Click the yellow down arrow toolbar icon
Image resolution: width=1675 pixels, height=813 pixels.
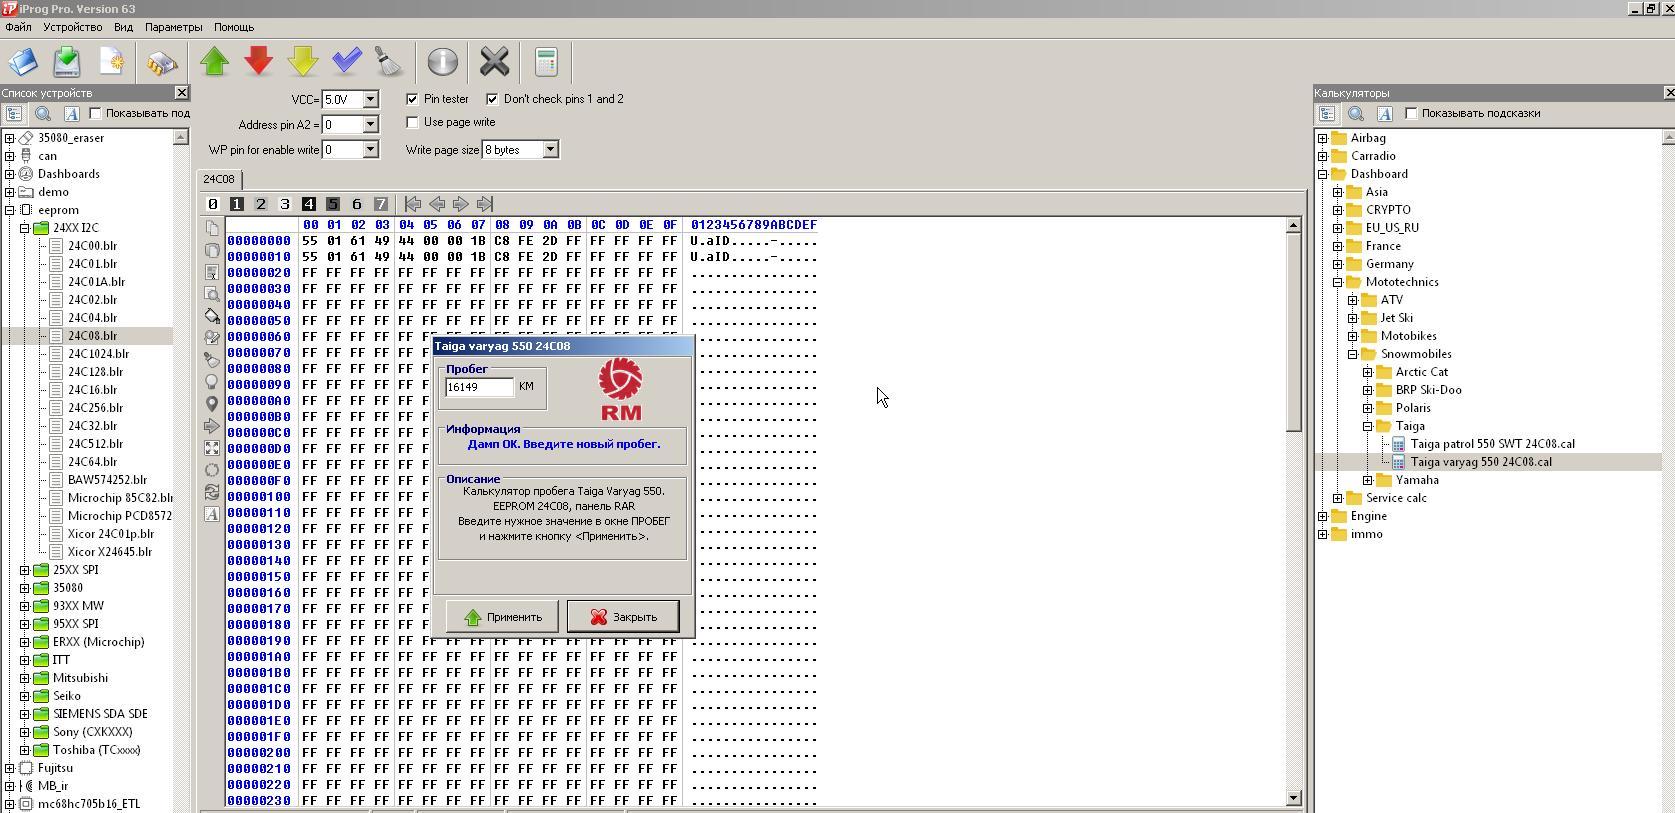303,61
